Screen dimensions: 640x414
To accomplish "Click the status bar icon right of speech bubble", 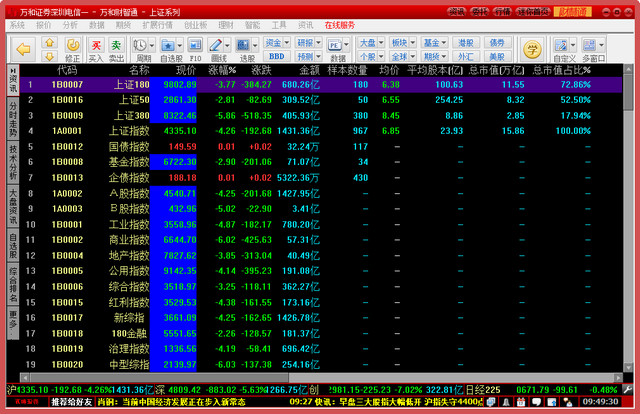I will point(551,402).
